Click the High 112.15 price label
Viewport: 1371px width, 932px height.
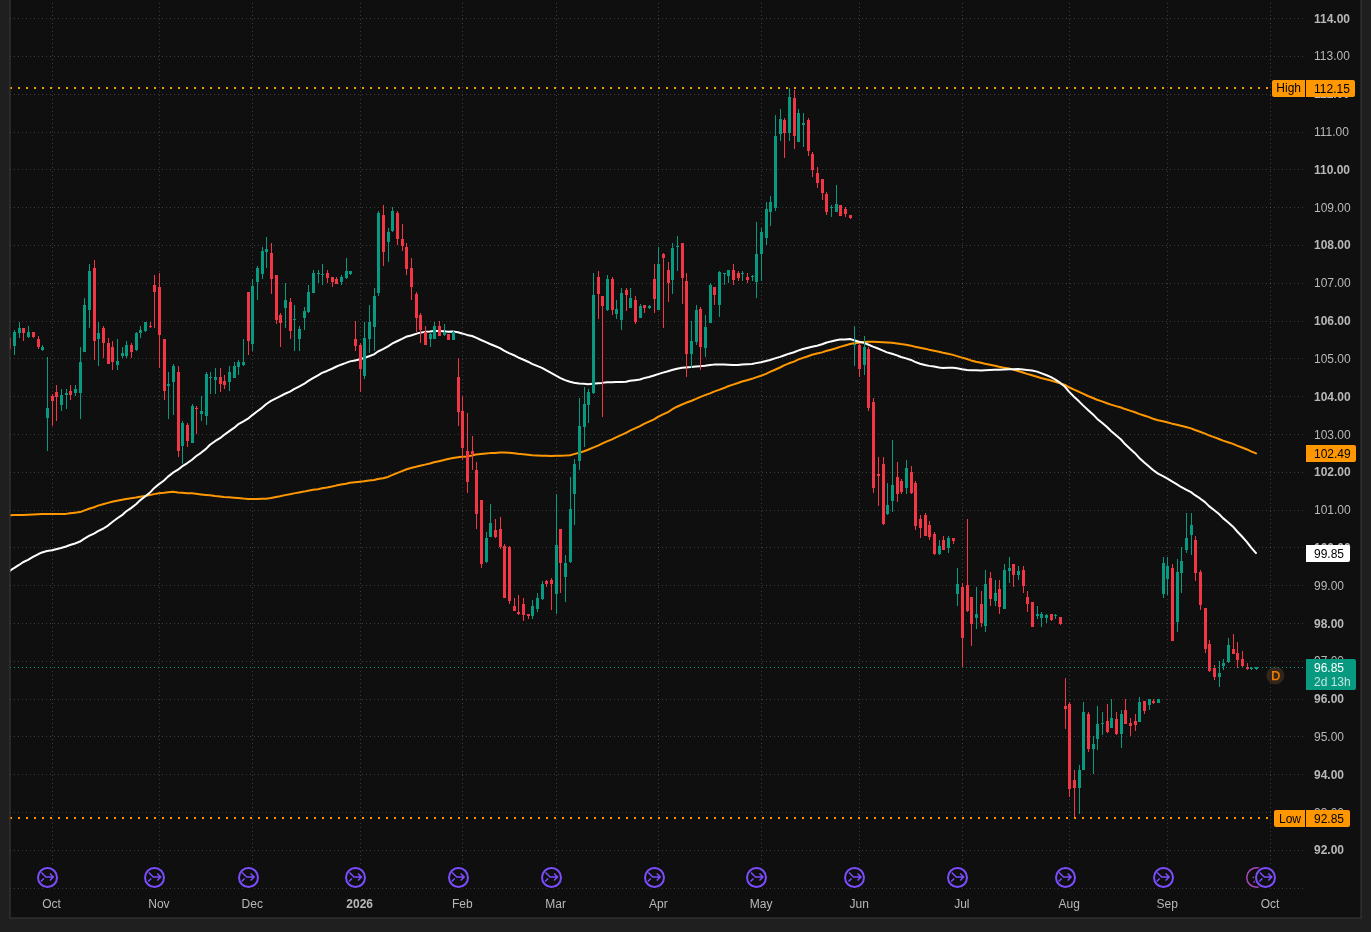pyautogui.click(x=1313, y=88)
